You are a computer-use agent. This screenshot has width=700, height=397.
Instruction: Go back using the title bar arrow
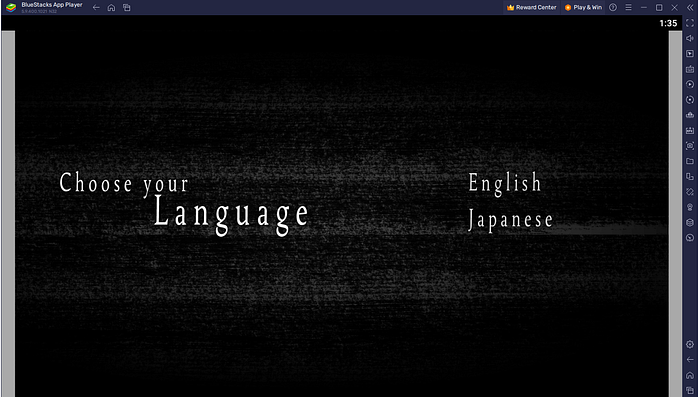[x=96, y=8]
